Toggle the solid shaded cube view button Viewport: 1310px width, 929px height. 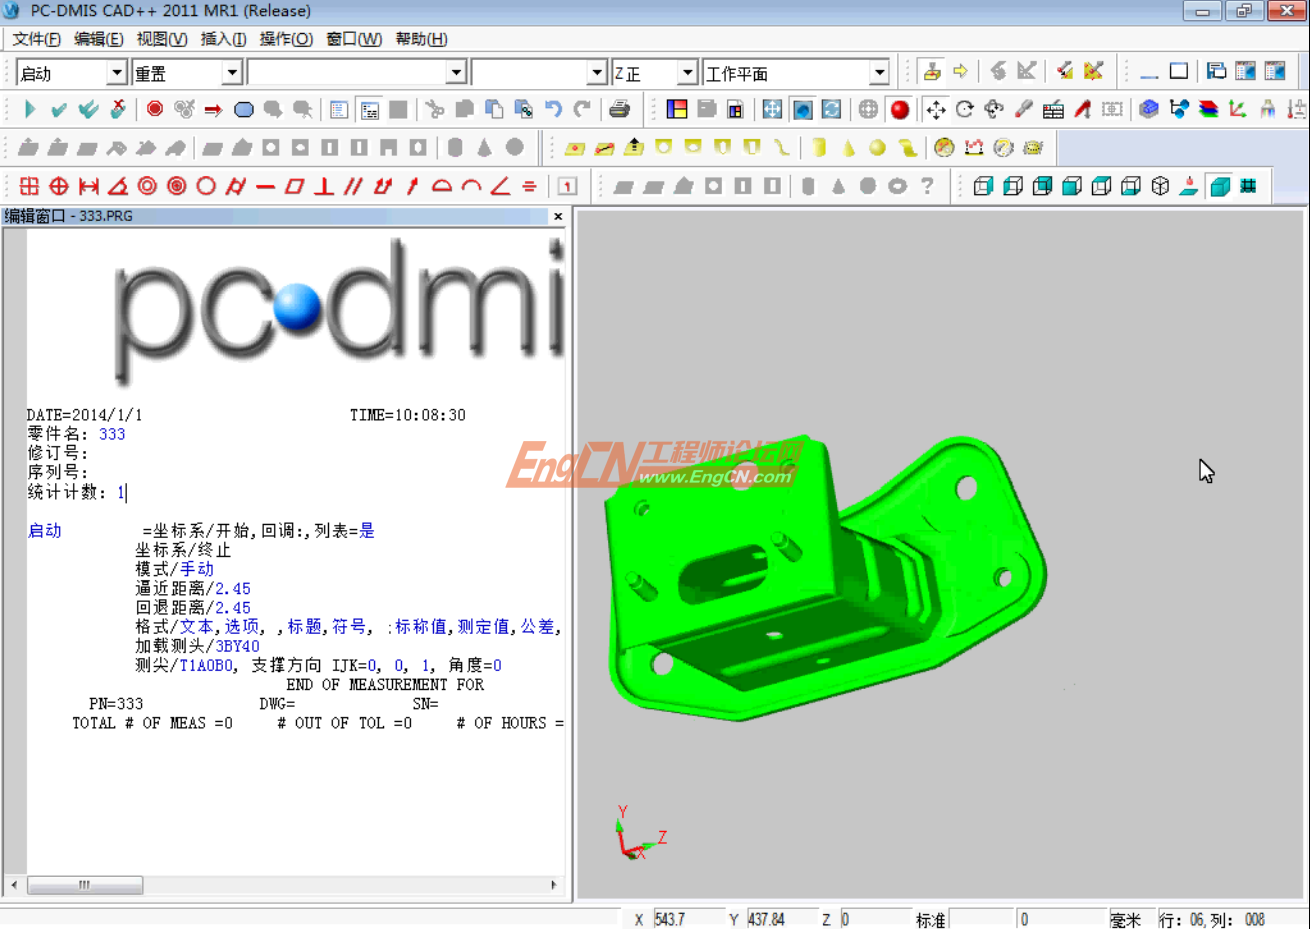point(1219,186)
